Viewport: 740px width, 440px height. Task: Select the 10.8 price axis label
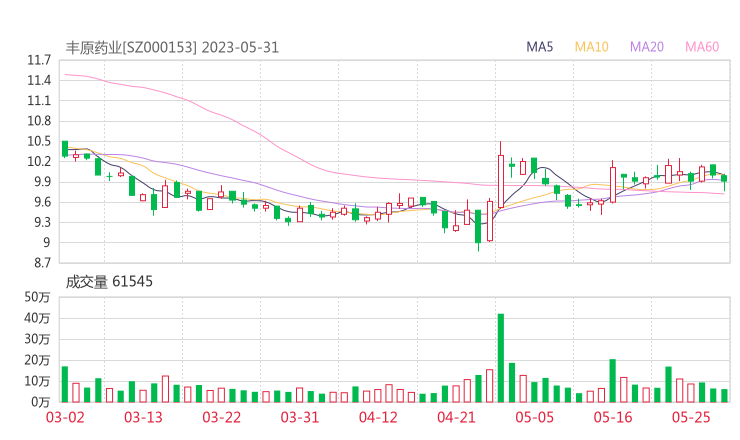tap(39, 121)
